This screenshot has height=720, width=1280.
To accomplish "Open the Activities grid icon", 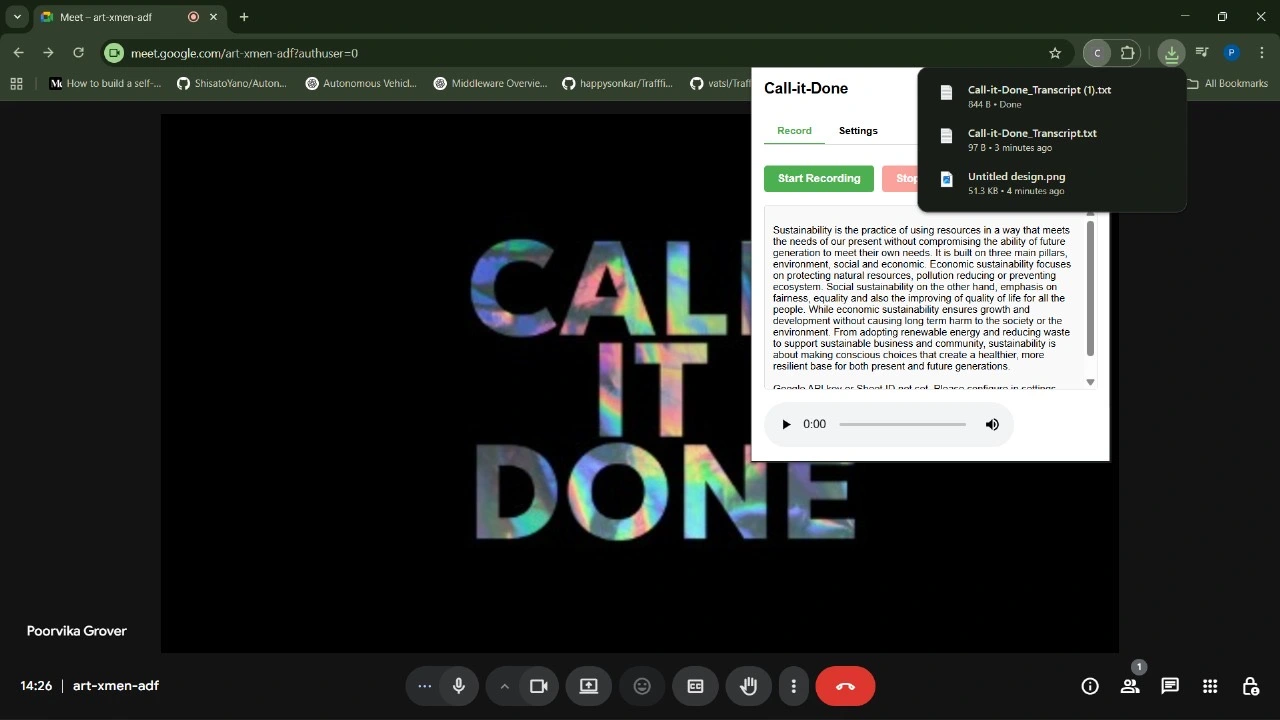I will point(1210,686).
